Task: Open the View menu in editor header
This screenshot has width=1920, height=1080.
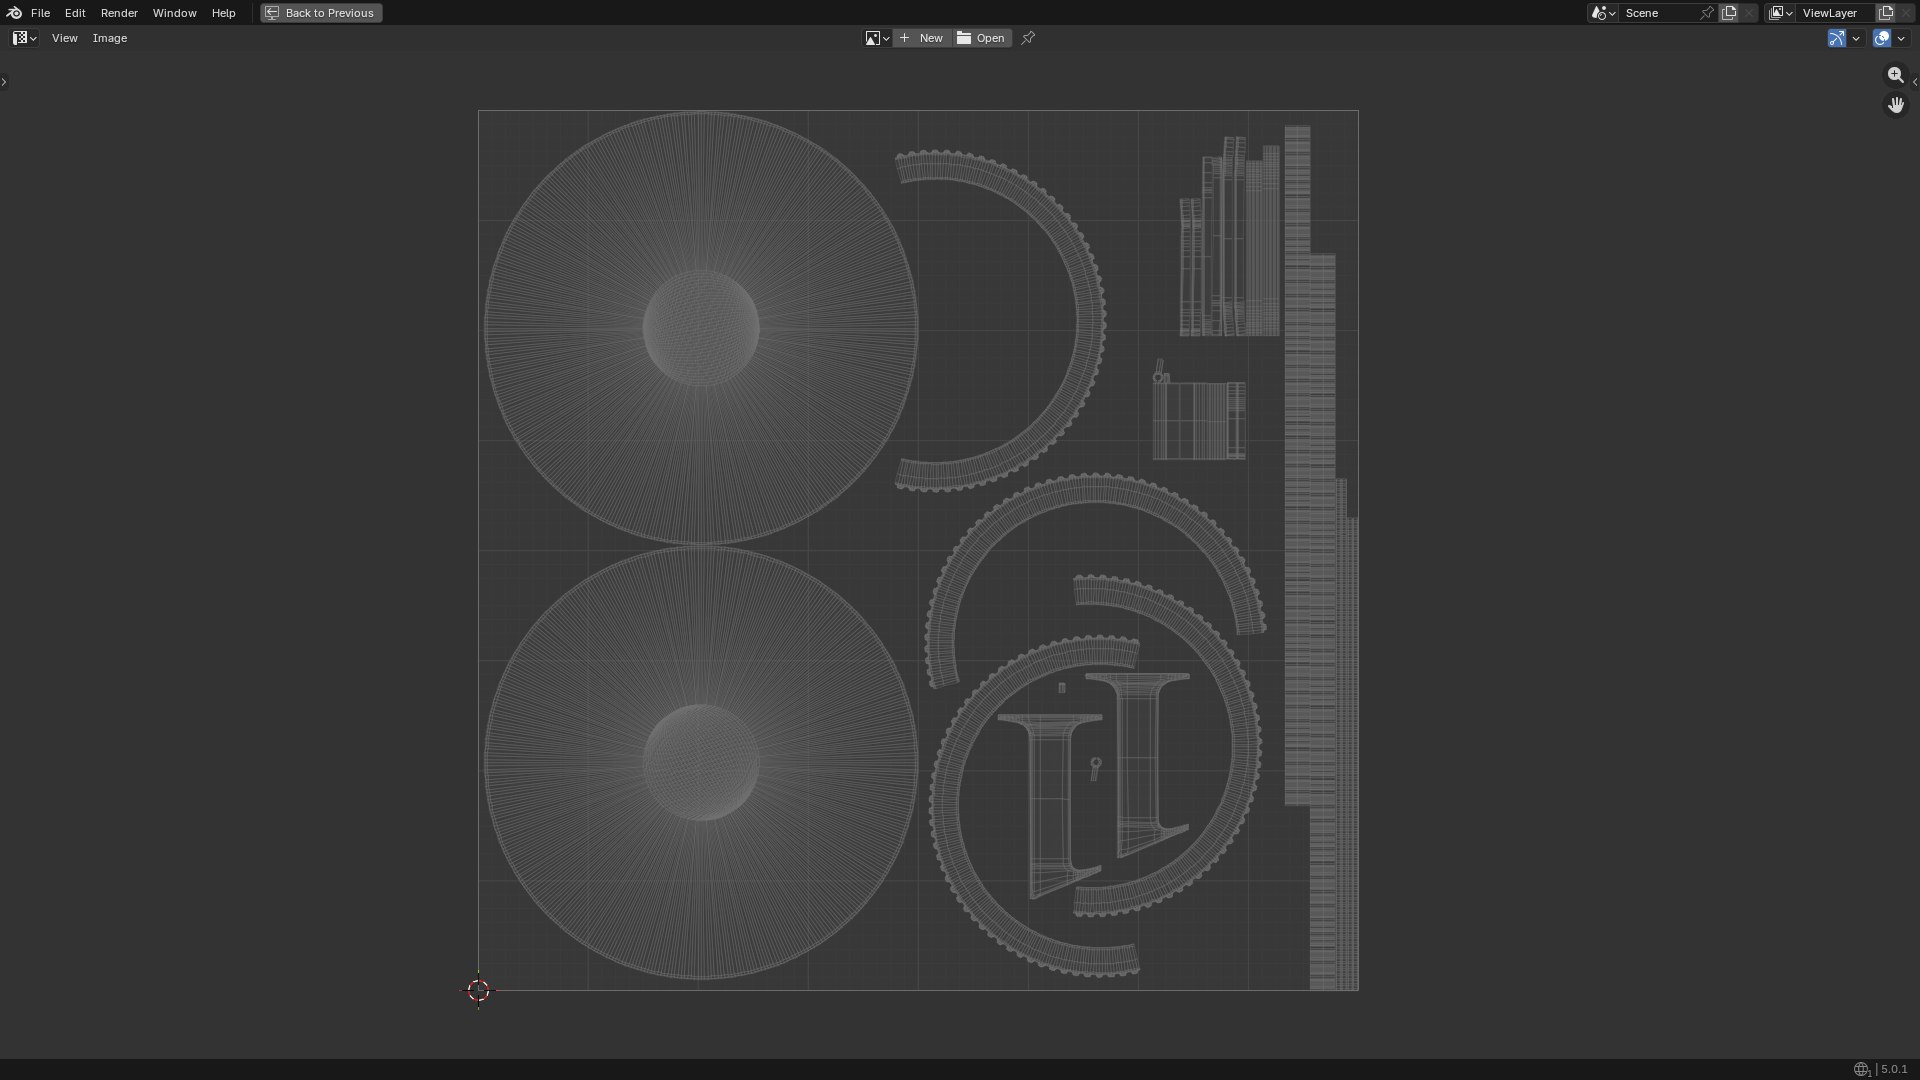Action: (x=64, y=38)
